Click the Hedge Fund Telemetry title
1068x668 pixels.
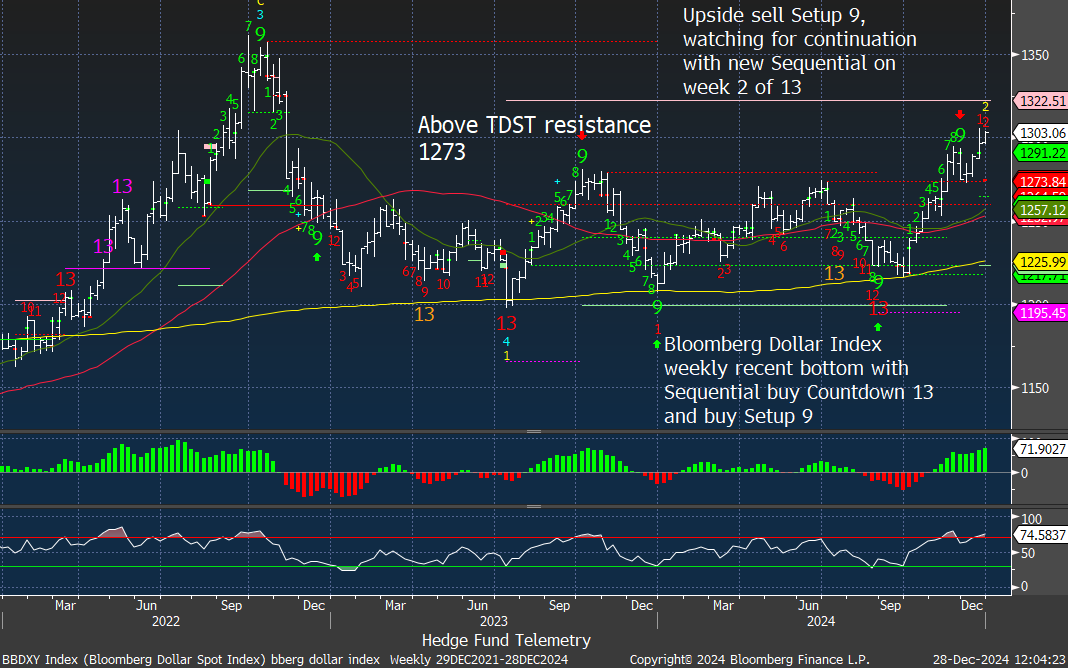pos(506,640)
